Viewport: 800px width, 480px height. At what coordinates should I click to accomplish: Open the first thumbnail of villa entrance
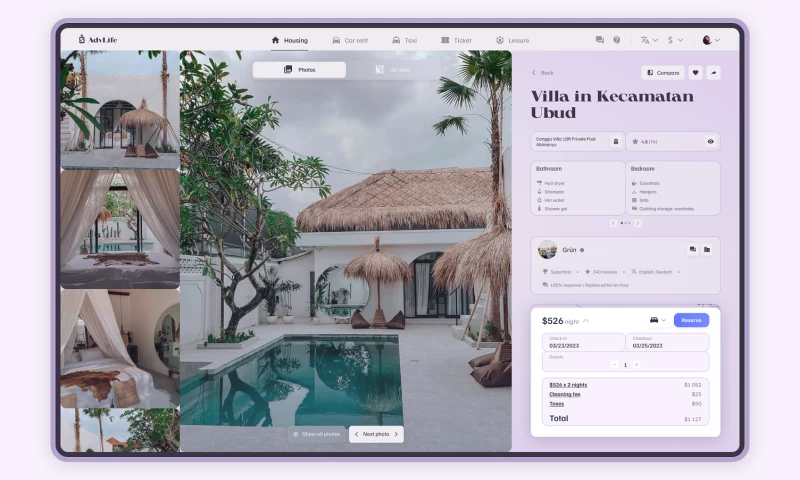pyautogui.click(x=120, y=109)
